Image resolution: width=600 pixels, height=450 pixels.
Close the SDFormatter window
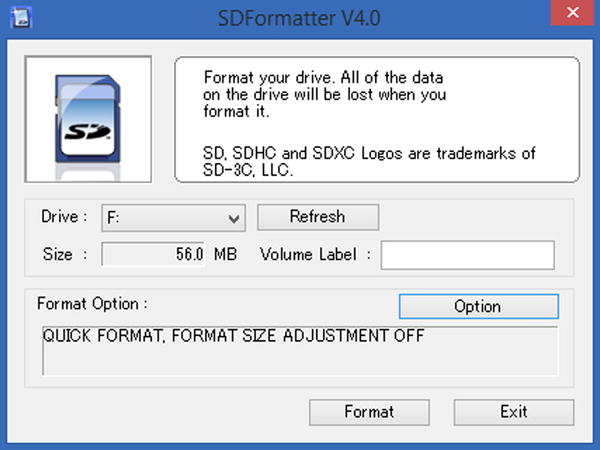pos(572,13)
